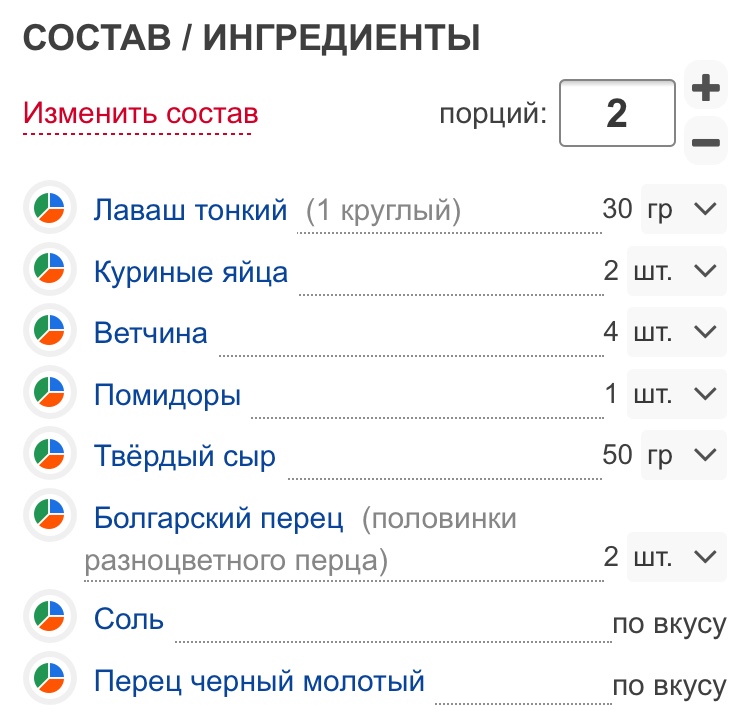The image size is (750, 718).
Task: Expand unit dropdown for Куриные яйца
Action: [x=676, y=271]
